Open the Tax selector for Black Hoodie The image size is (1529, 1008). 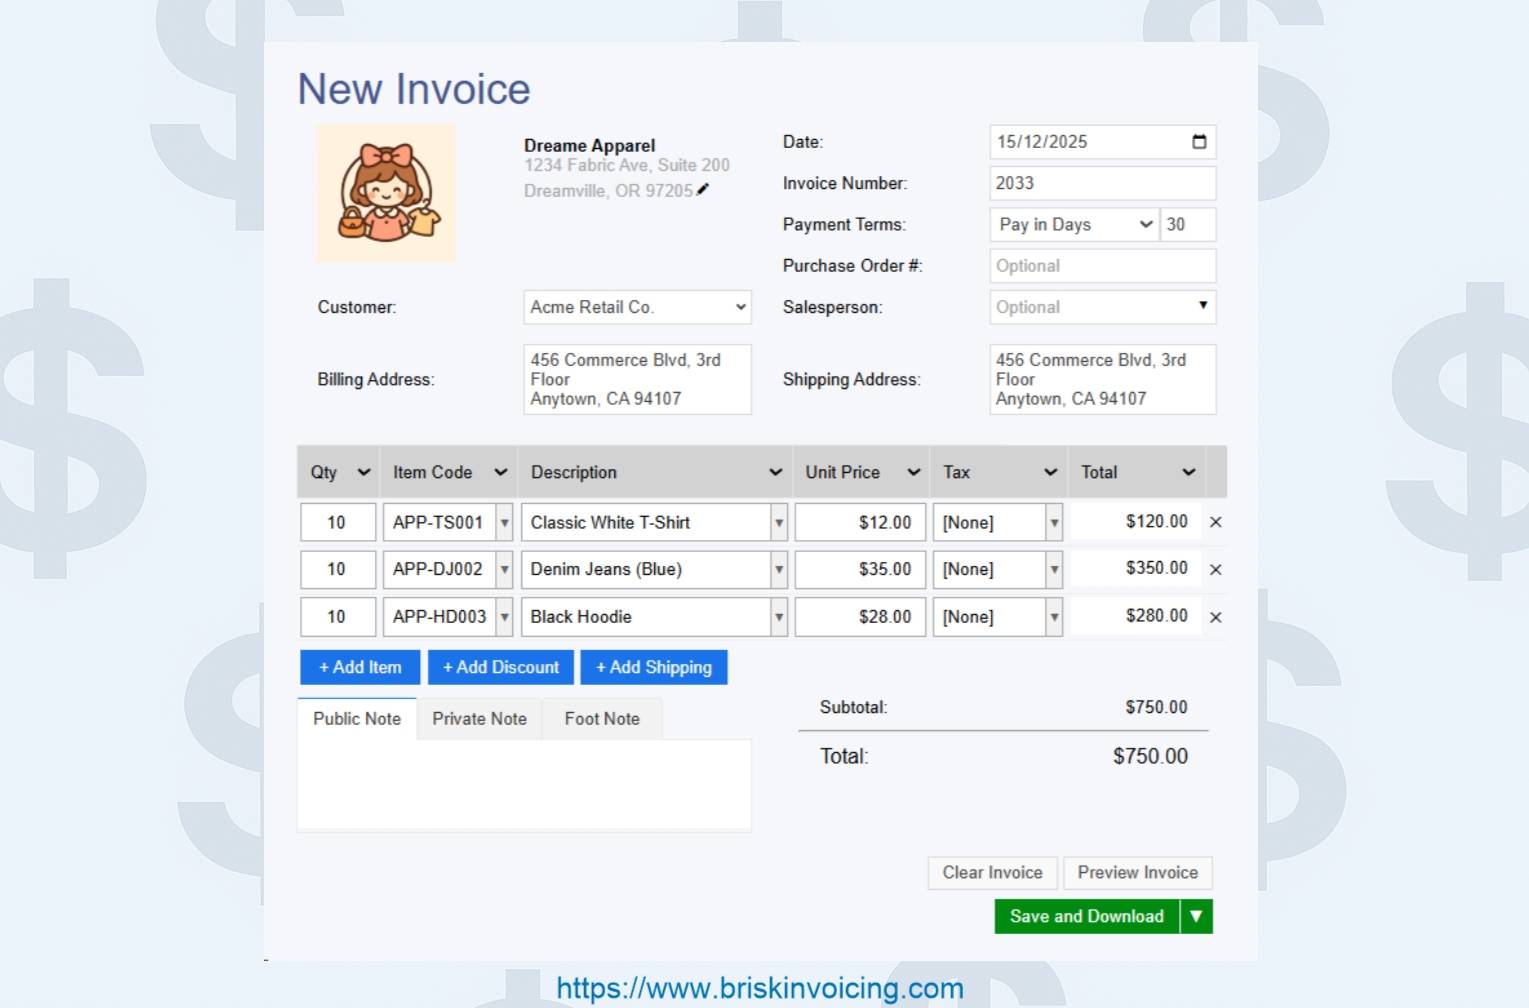click(1055, 617)
